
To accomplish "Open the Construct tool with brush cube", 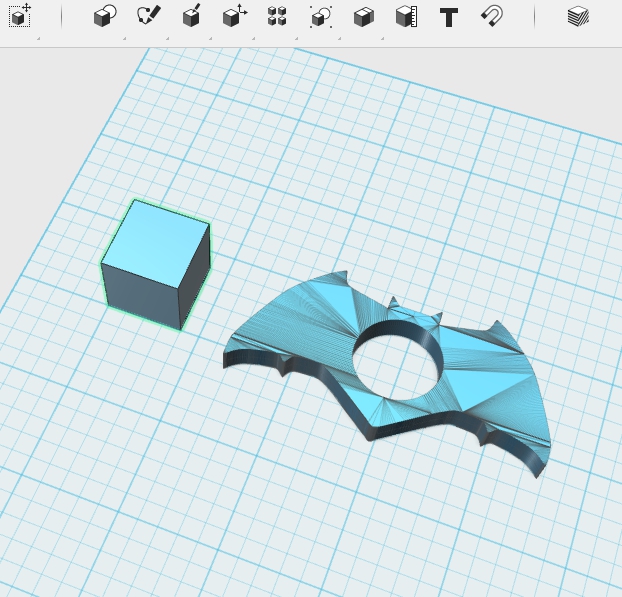I will click(x=192, y=16).
